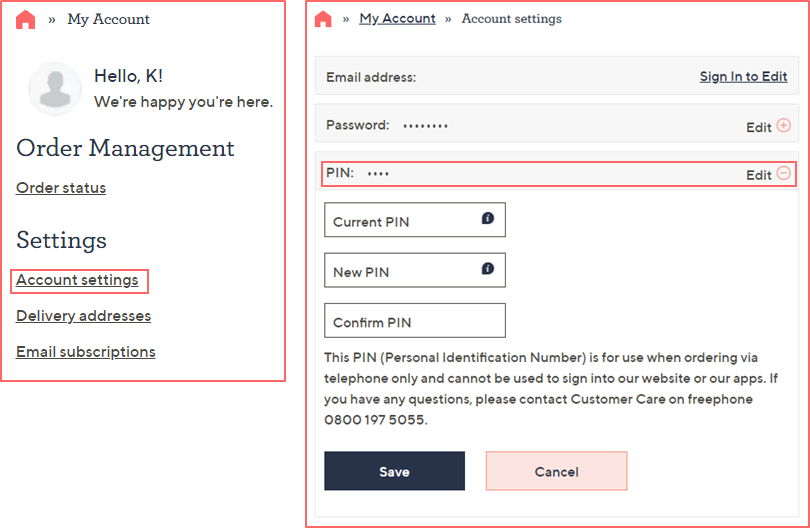Viewport: 810px width, 528px height.
Task: Click into the Current PIN input field
Action: coord(415,220)
